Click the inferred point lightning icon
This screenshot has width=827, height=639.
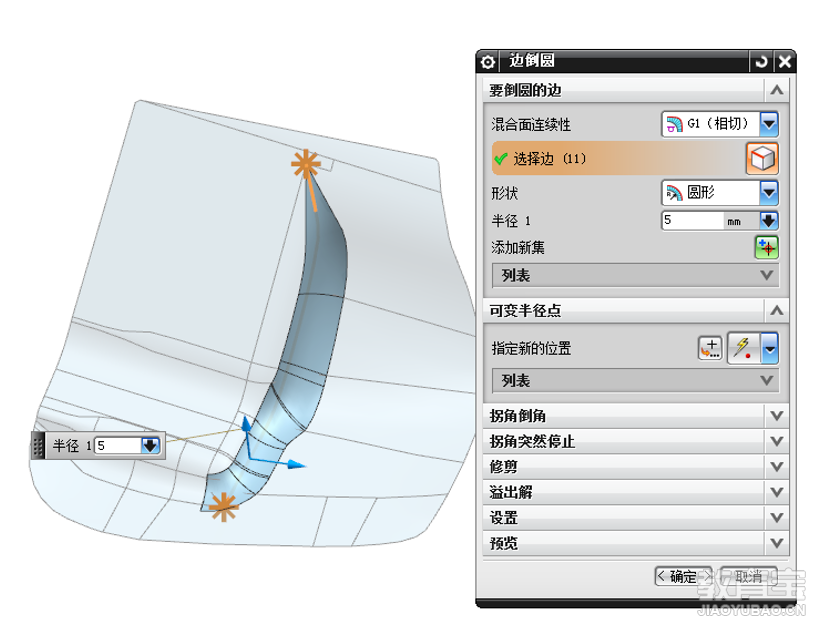point(744,348)
